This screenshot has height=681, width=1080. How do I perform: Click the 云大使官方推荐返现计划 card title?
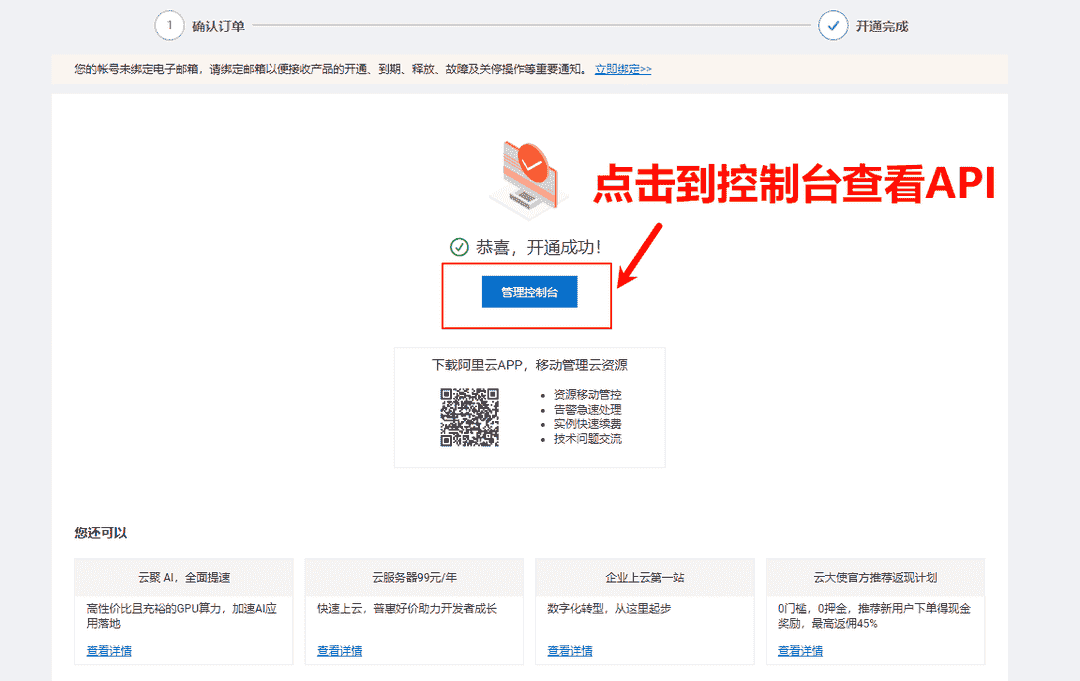click(x=875, y=577)
